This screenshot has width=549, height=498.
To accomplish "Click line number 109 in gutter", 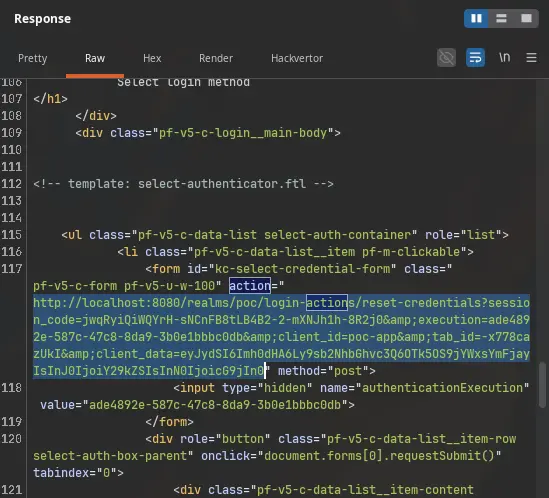I will tap(12, 133).
